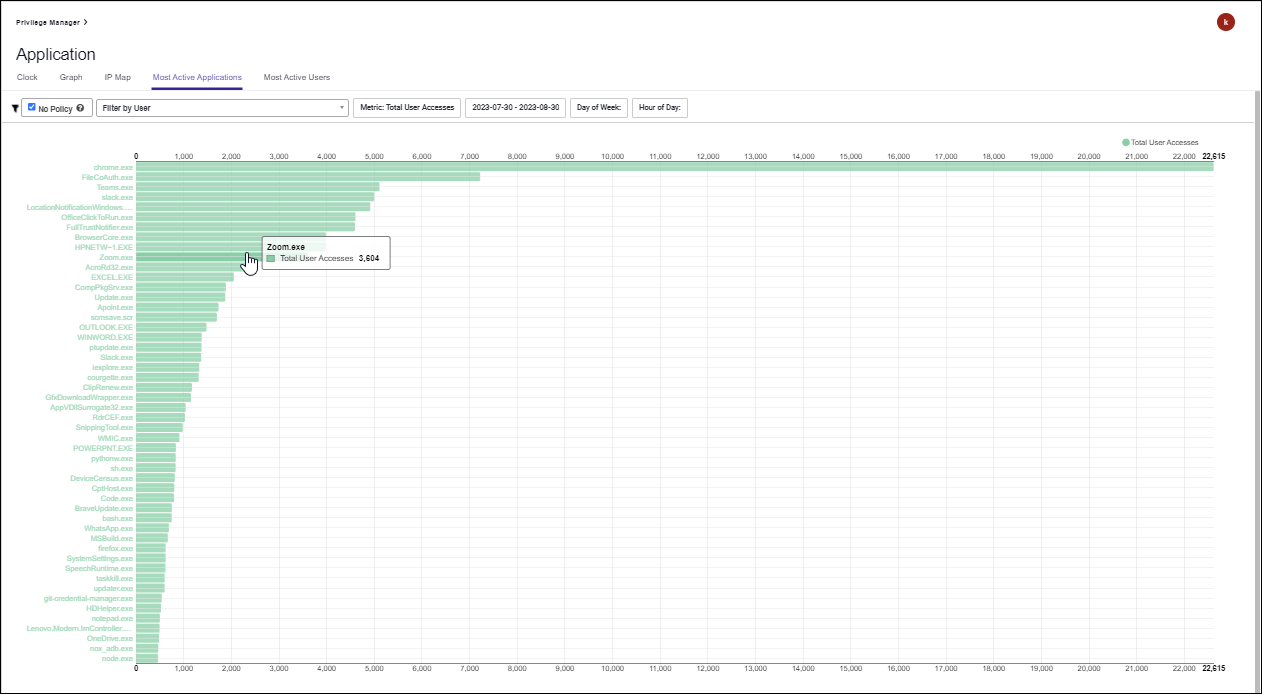Image resolution: width=1262 pixels, height=694 pixels.
Task: Open the Day of Week selector
Action: [598, 107]
